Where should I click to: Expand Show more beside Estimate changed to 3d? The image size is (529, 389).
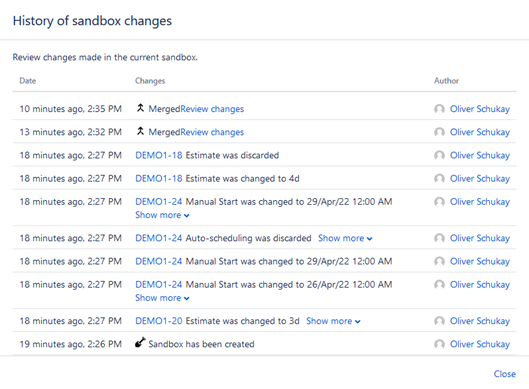point(333,321)
